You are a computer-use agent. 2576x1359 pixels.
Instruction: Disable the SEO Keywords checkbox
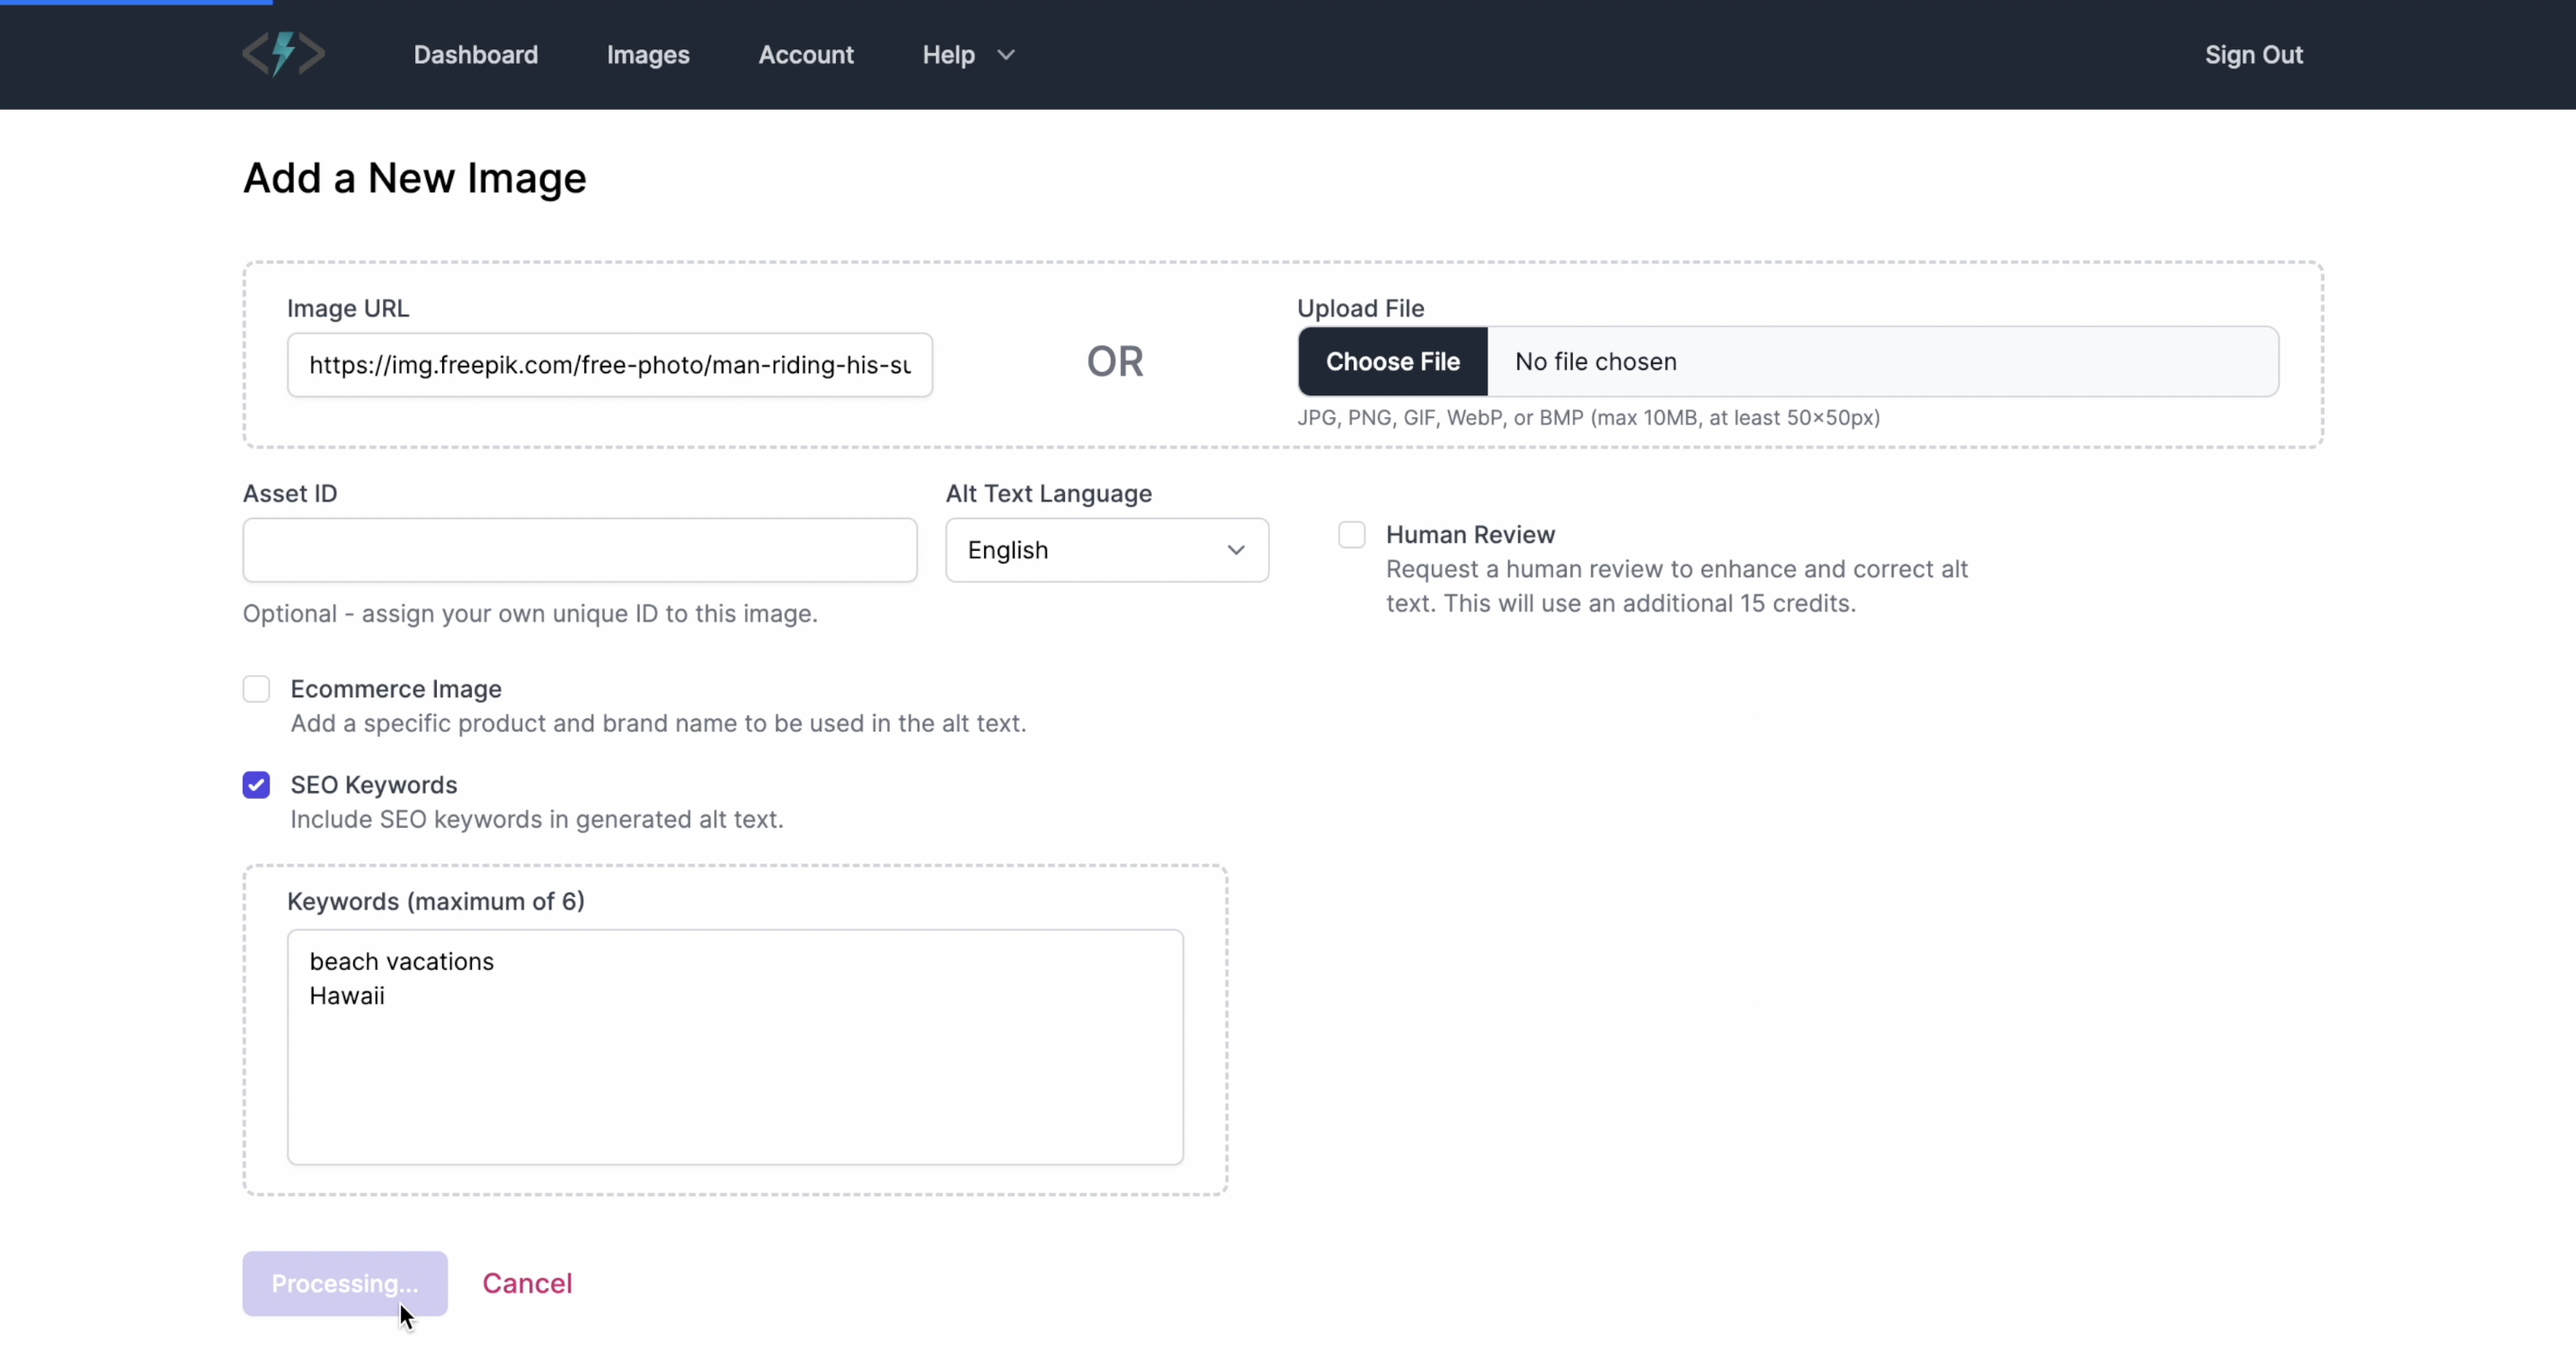coord(255,785)
